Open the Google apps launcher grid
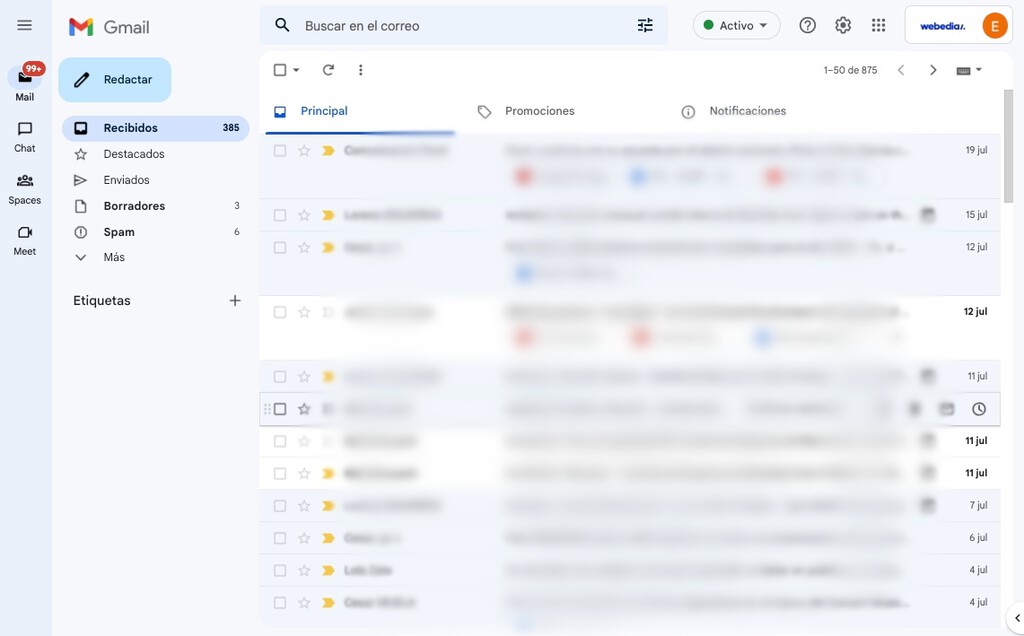The height and width of the screenshot is (636, 1024). [878, 24]
